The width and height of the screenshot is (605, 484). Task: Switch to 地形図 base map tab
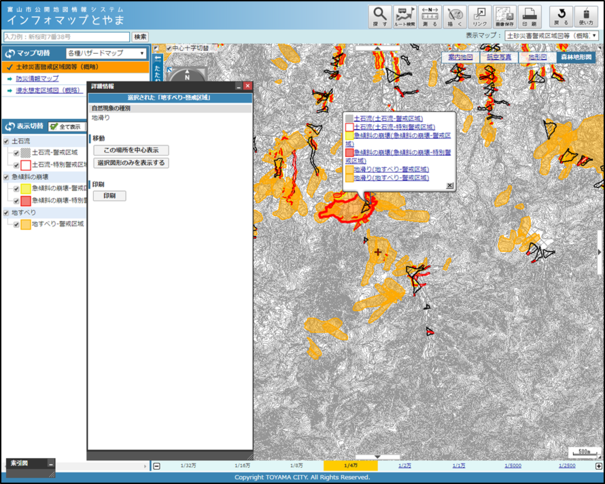[537, 57]
